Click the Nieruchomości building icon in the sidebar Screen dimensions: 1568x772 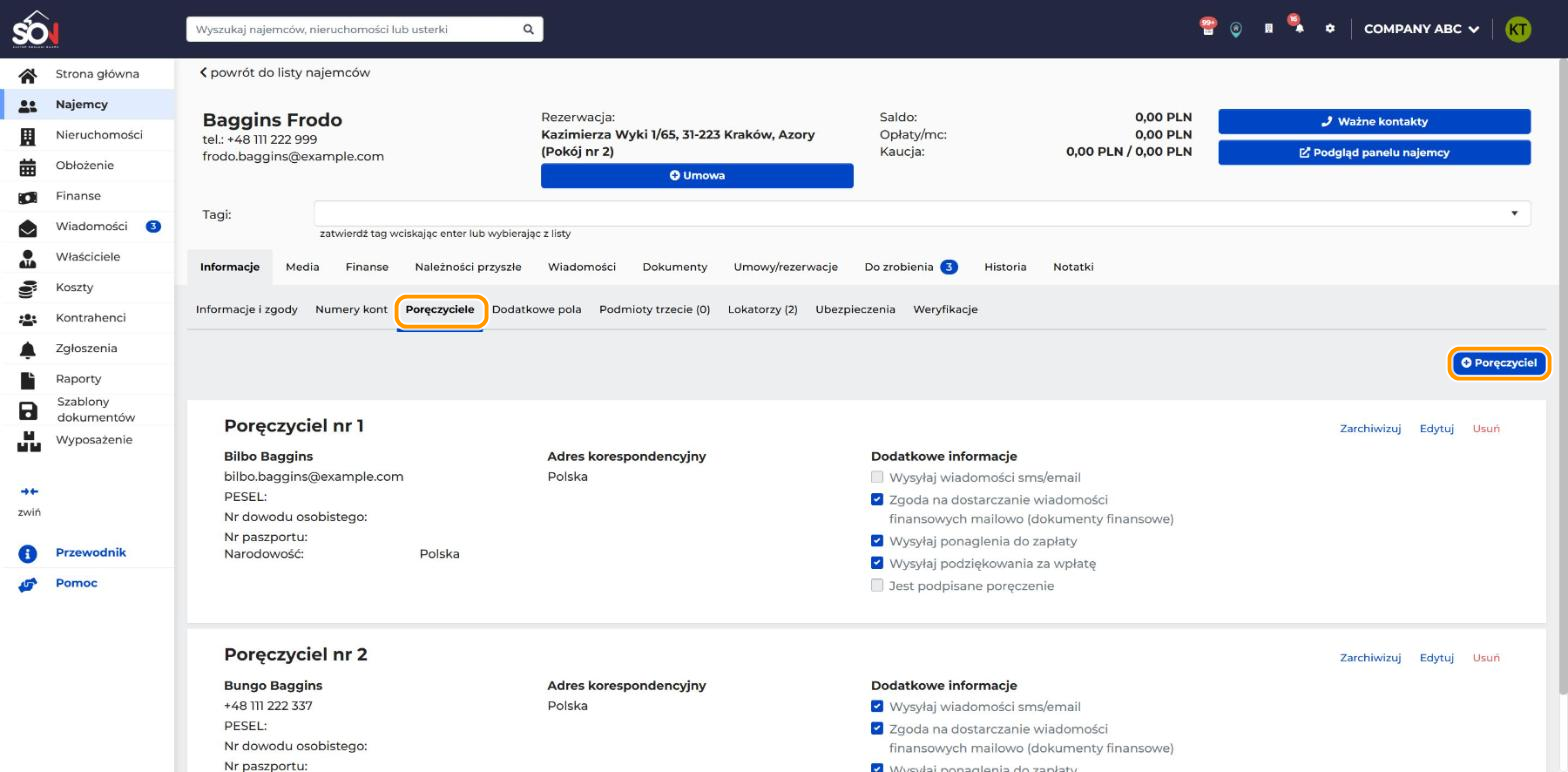point(28,136)
